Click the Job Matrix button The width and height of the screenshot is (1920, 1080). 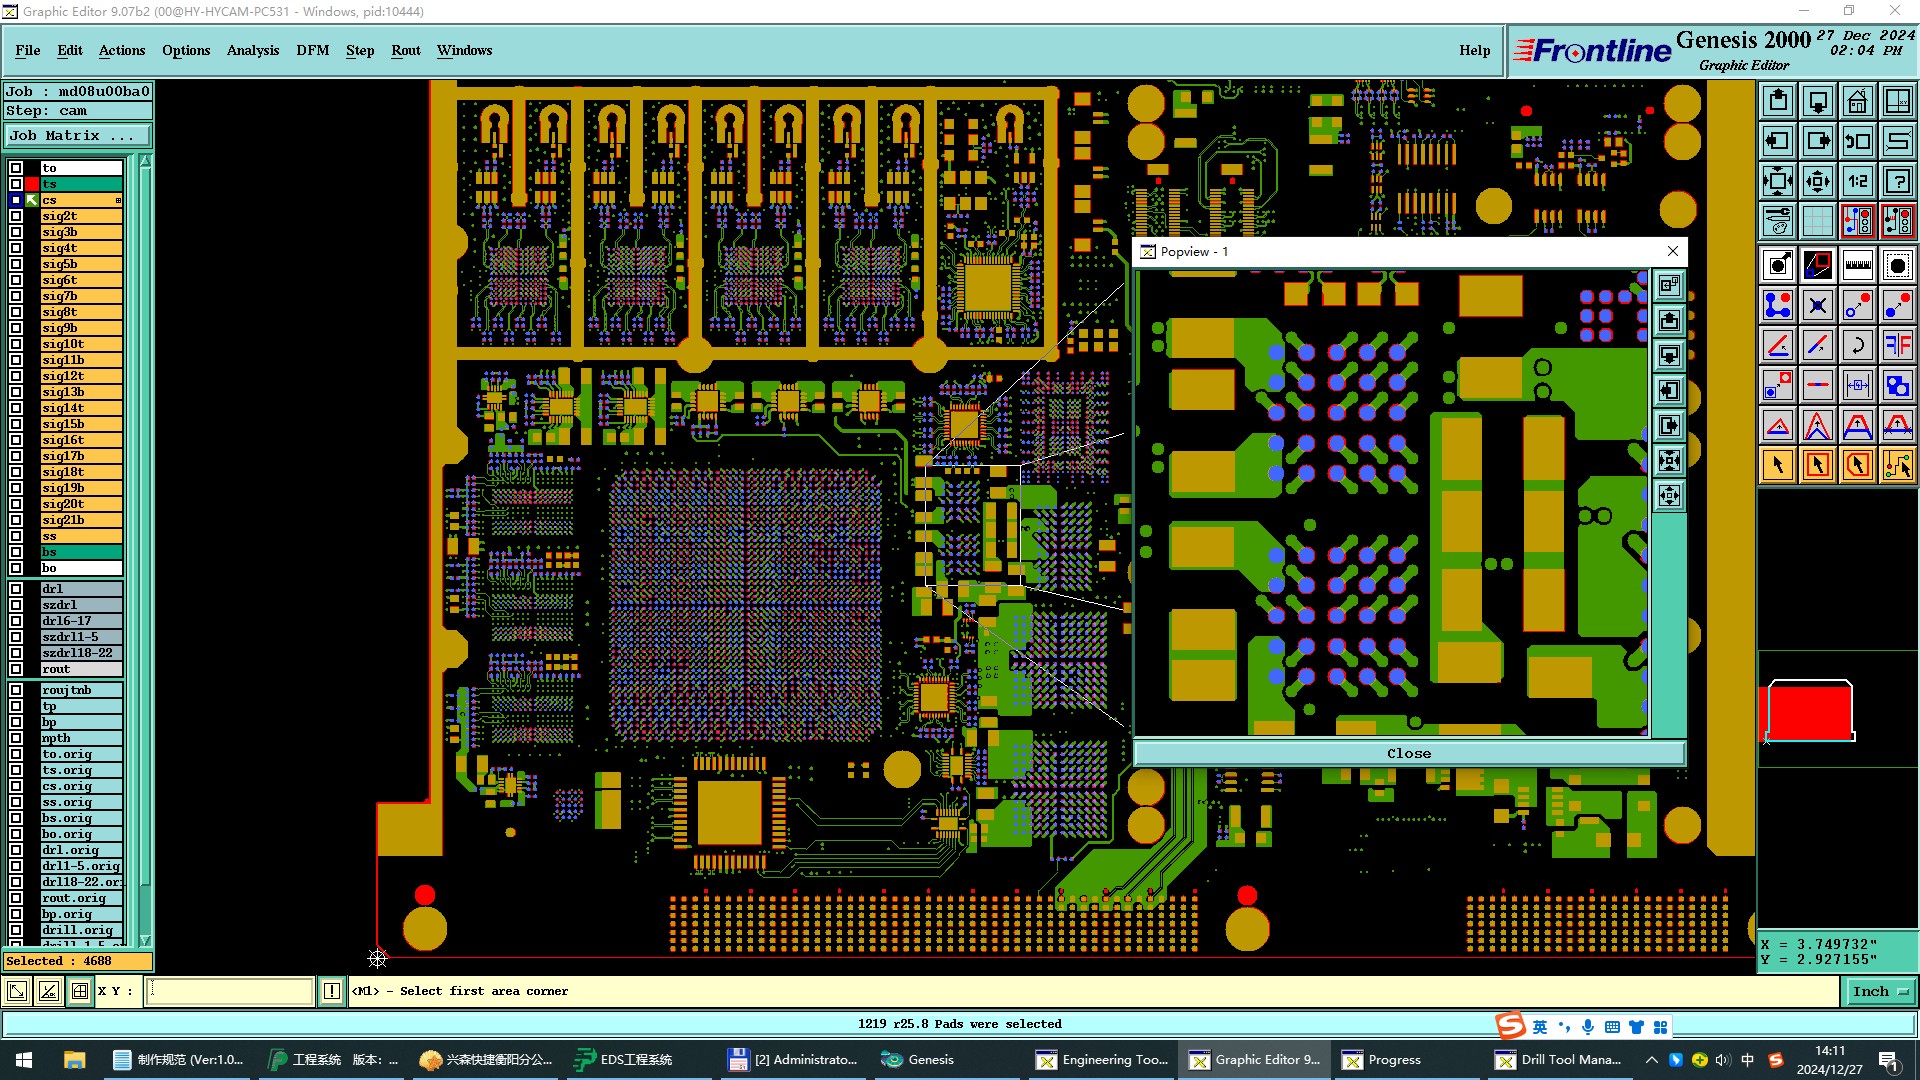pyautogui.click(x=78, y=136)
